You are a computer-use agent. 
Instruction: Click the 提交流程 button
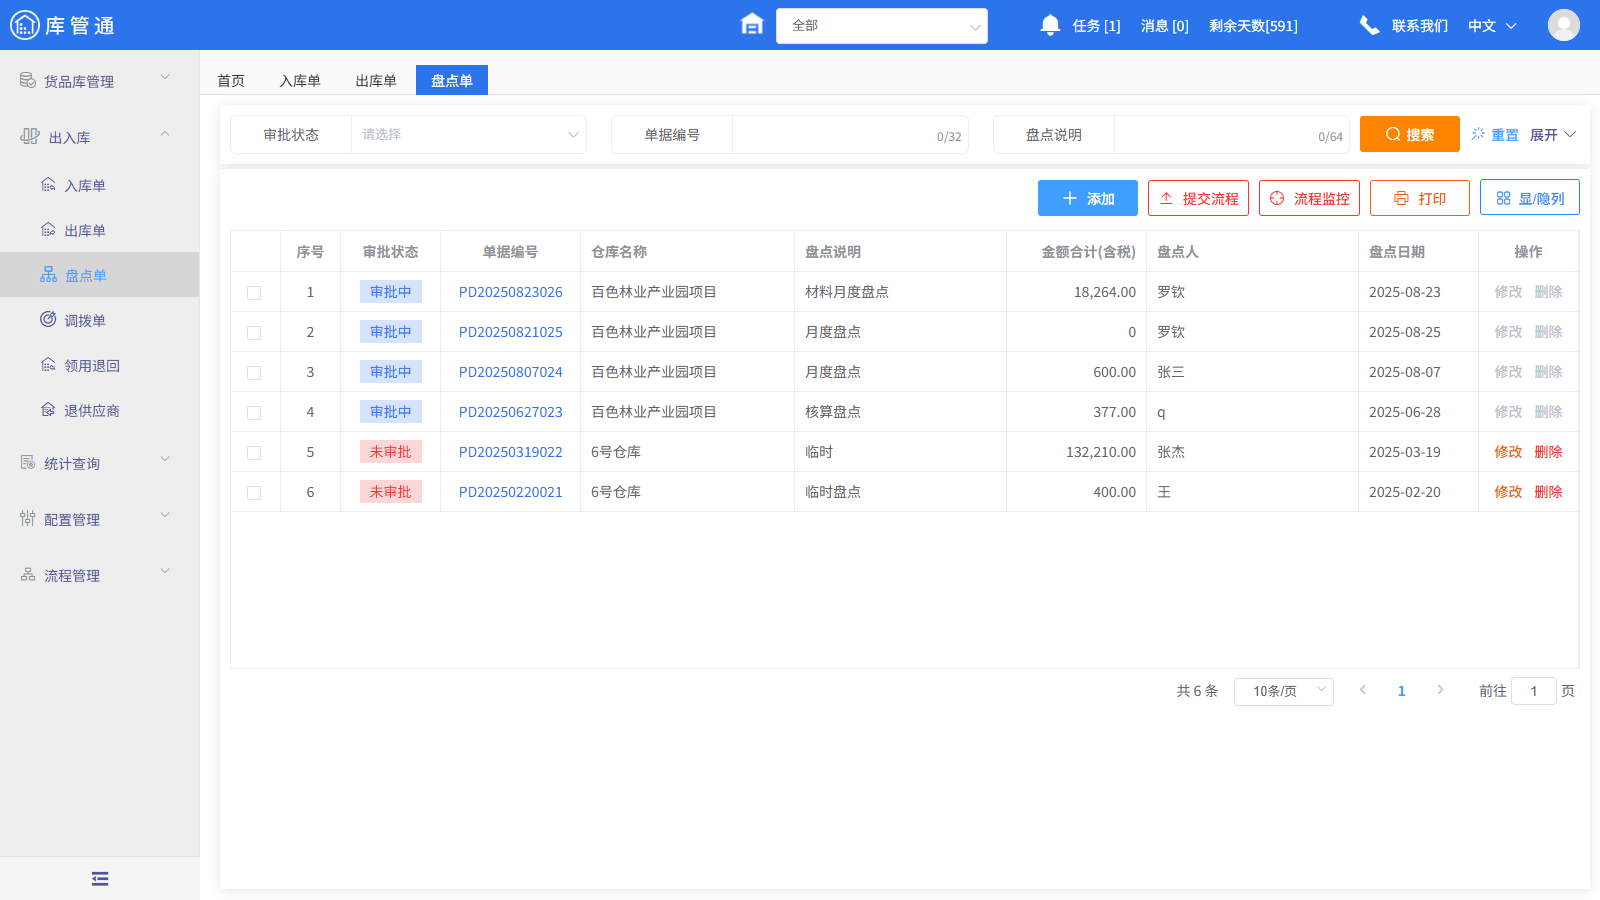[x=1199, y=198]
